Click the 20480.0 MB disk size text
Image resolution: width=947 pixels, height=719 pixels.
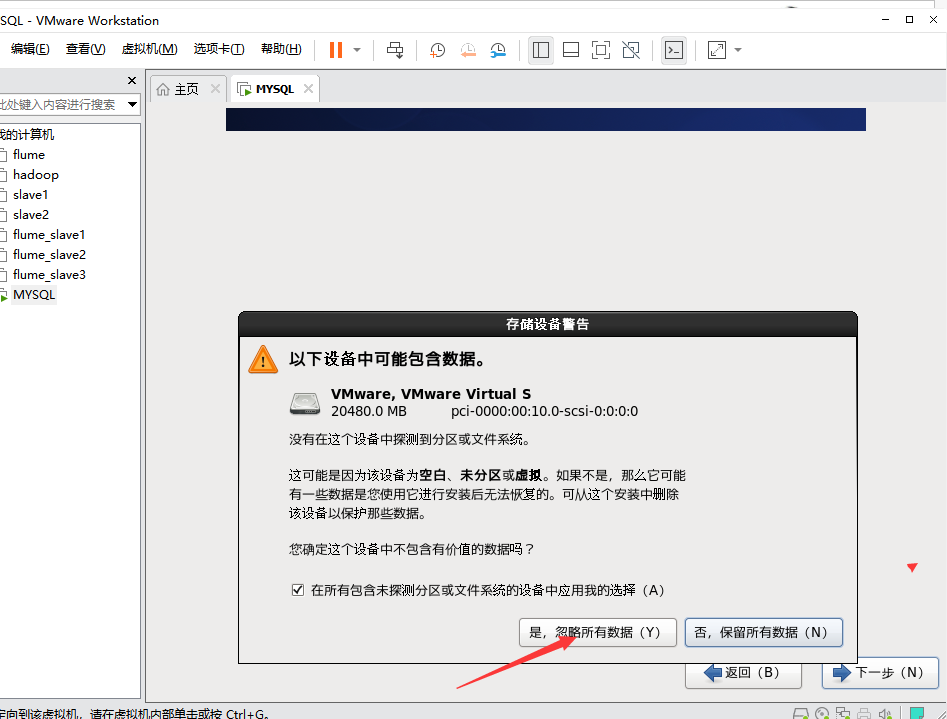coord(369,411)
